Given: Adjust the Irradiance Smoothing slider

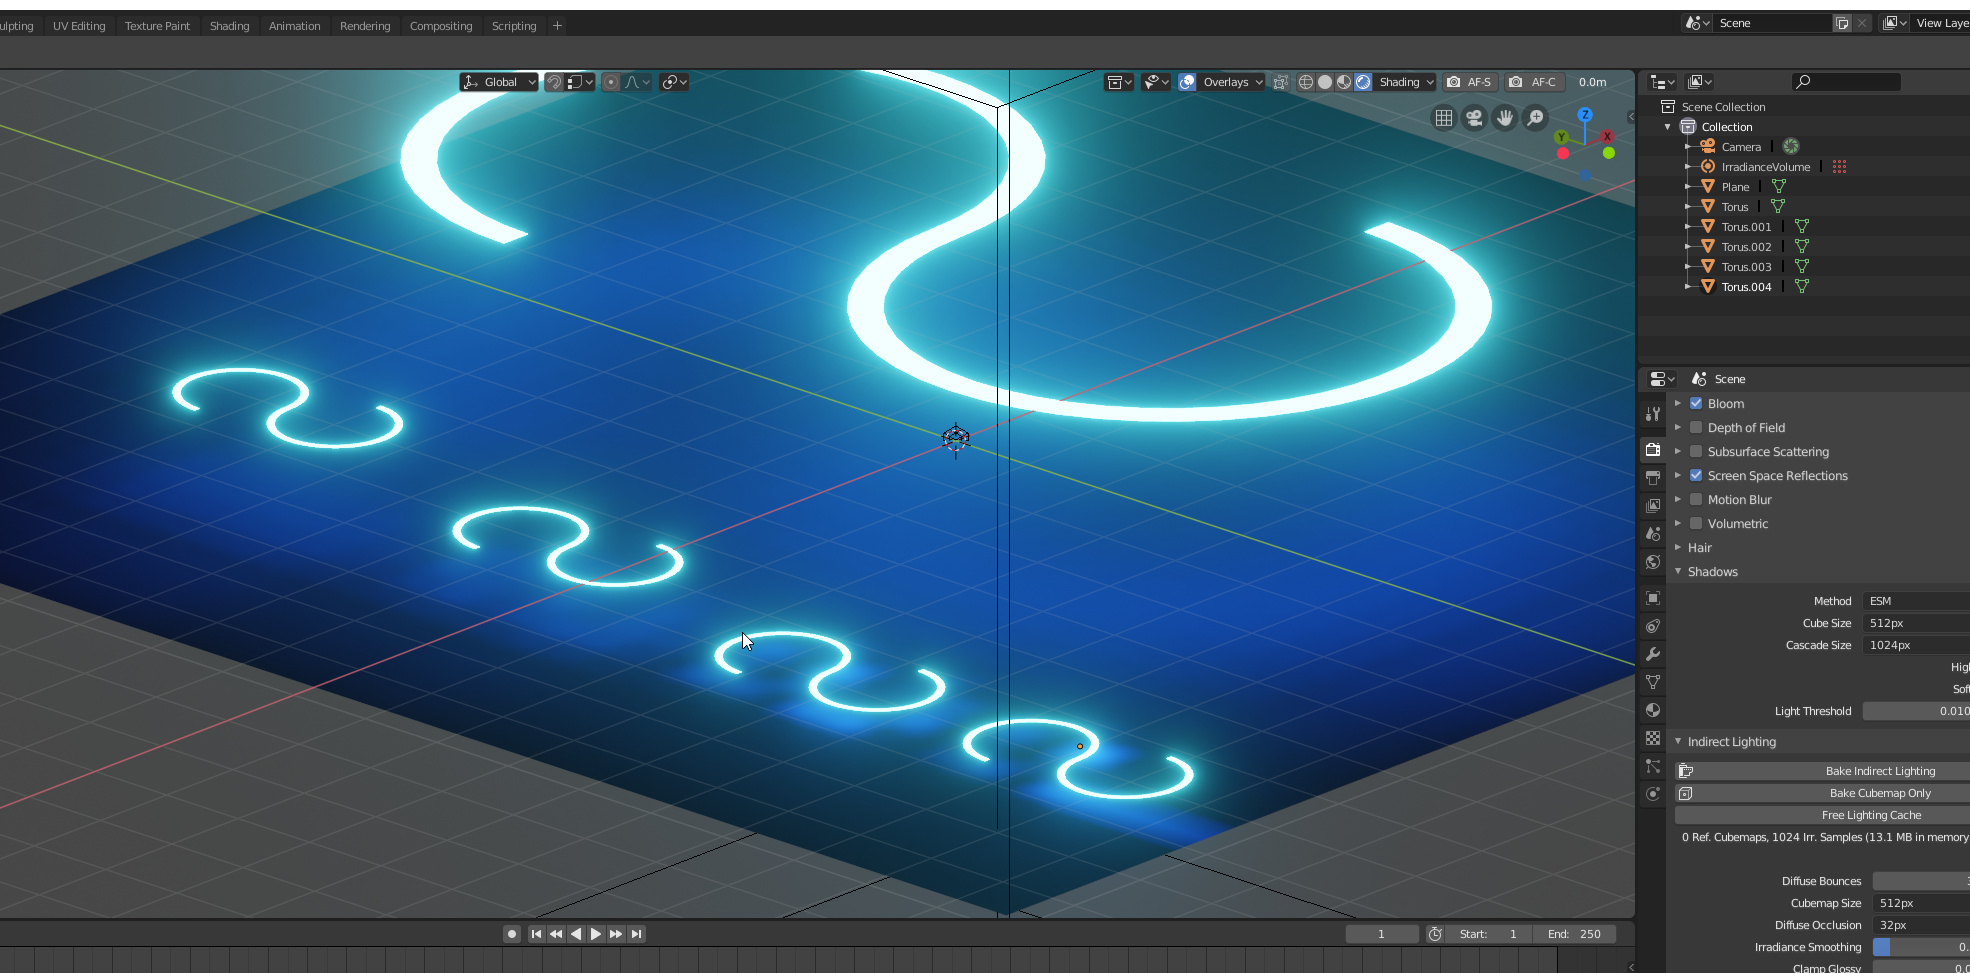Looking at the screenshot, I should pos(1920,947).
